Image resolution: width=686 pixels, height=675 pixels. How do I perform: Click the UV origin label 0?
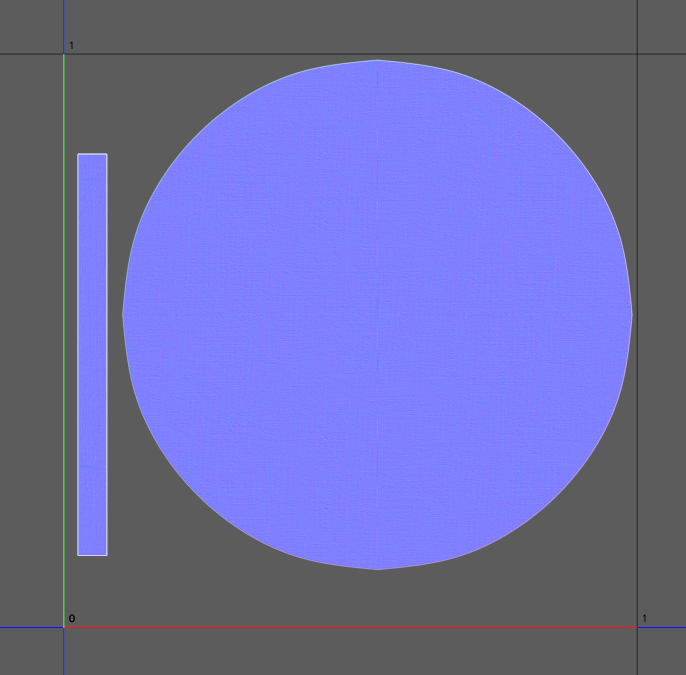[72, 618]
